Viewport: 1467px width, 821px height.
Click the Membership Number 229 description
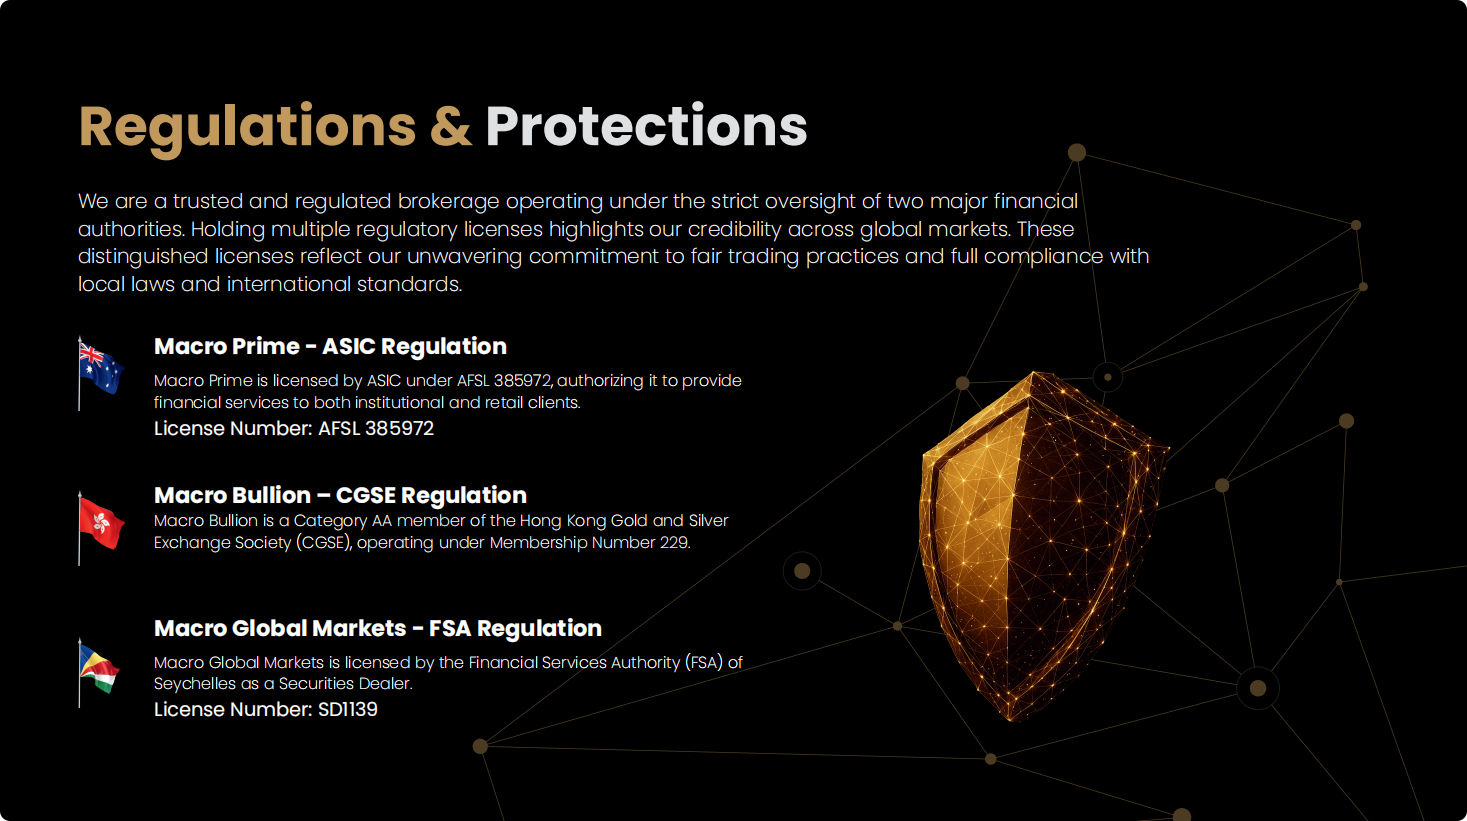pyautogui.click(x=441, y=531)
